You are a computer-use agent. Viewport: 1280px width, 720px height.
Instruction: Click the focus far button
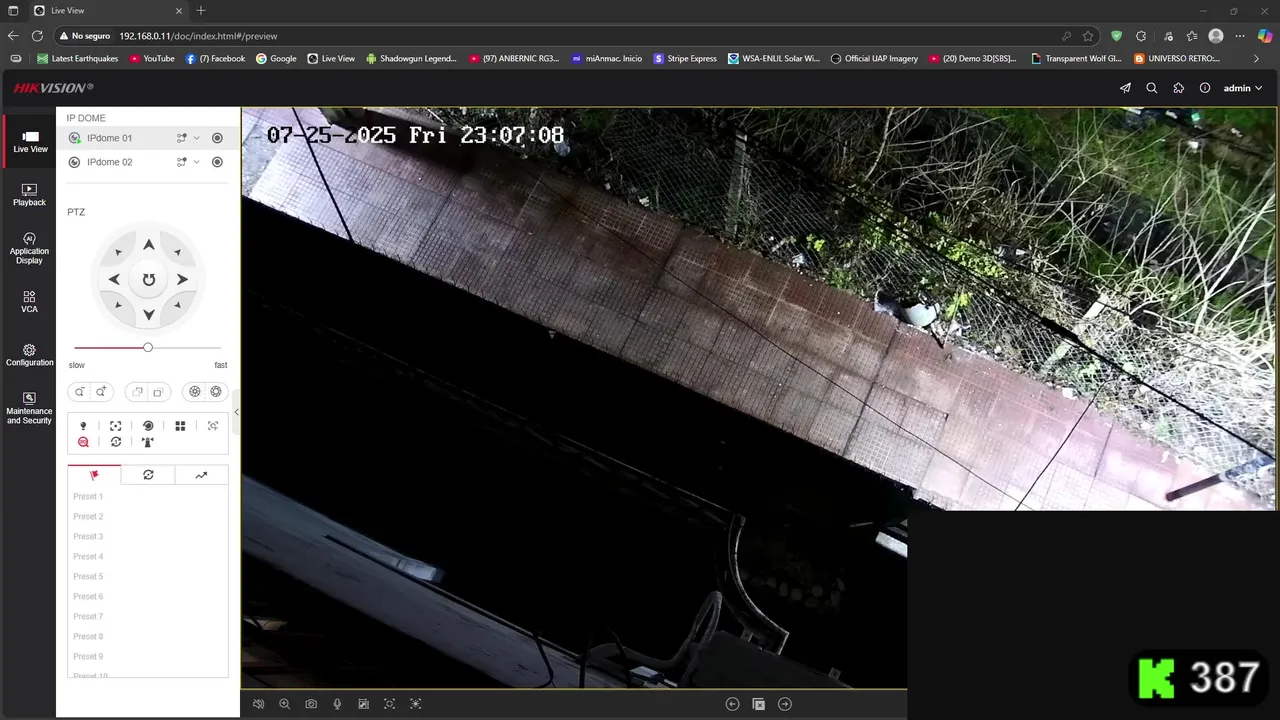click(158, 392)
